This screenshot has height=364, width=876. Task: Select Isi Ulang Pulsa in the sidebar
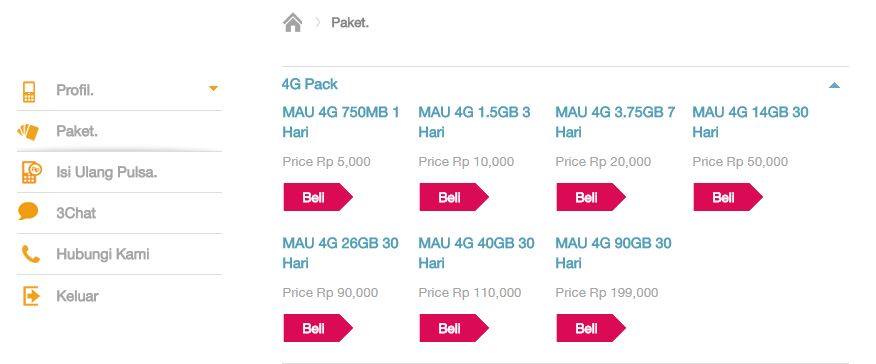coord(107,173)
